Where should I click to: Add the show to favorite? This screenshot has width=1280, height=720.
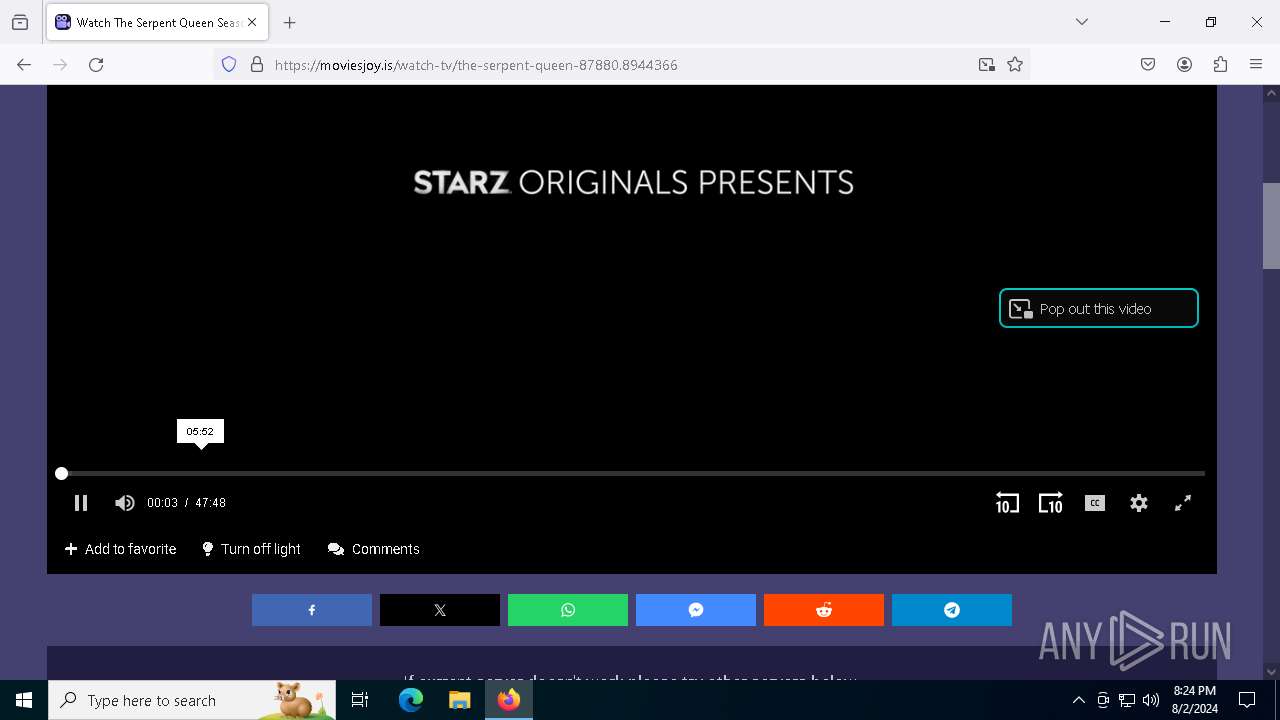tap(120, 549)
